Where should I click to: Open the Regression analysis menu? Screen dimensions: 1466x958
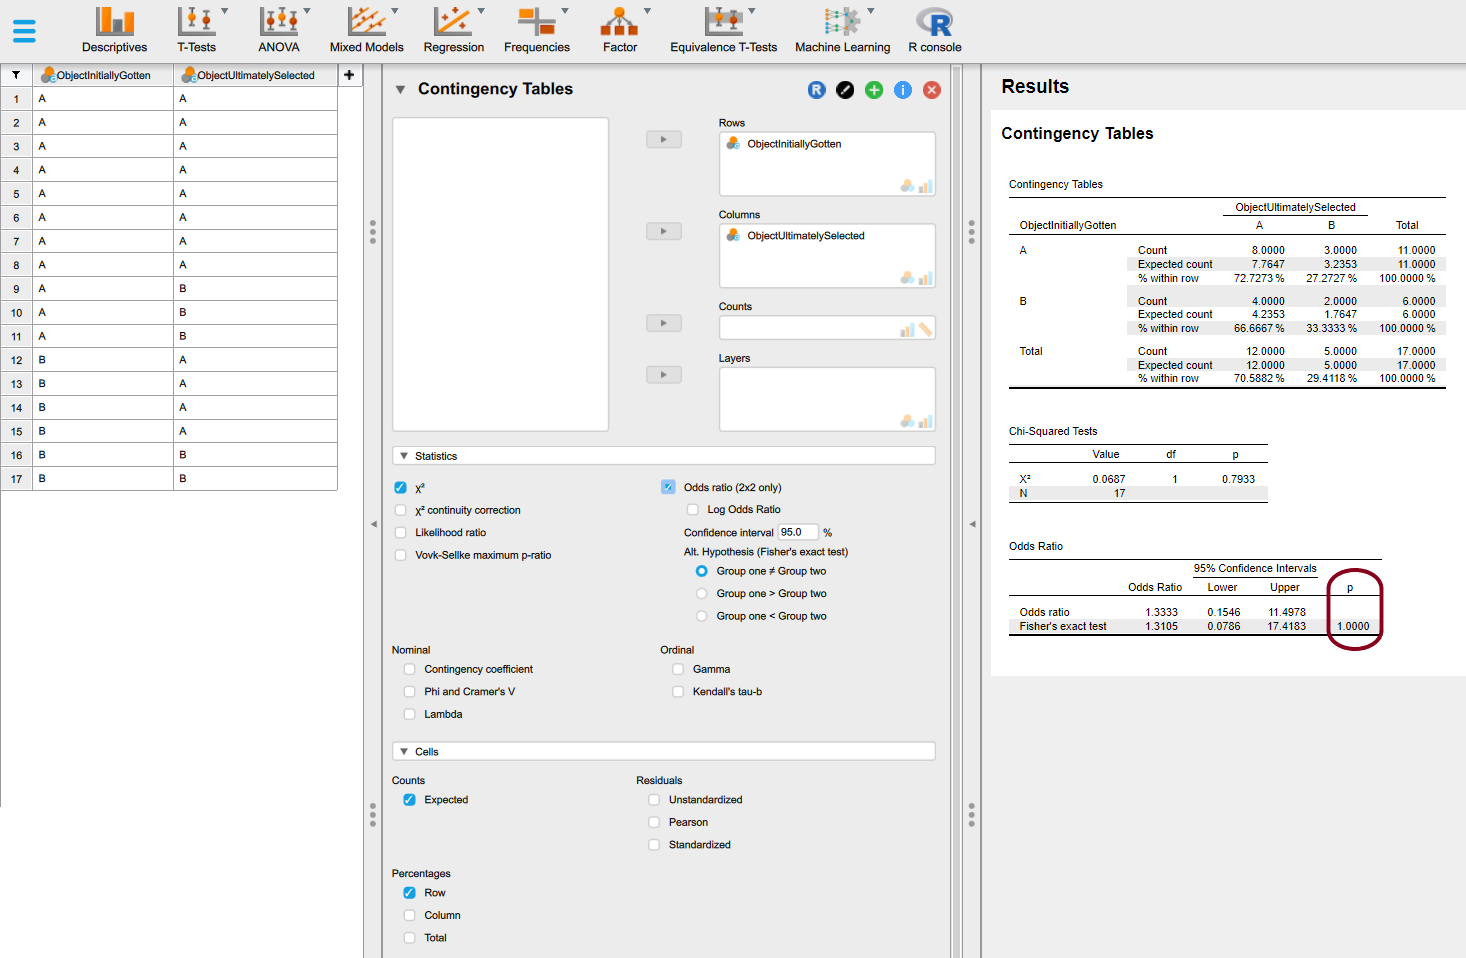(454, 30)
